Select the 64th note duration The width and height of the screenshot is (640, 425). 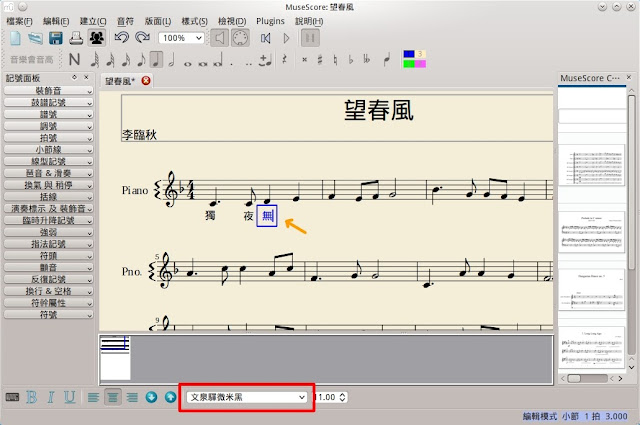[x=95, y=60]
